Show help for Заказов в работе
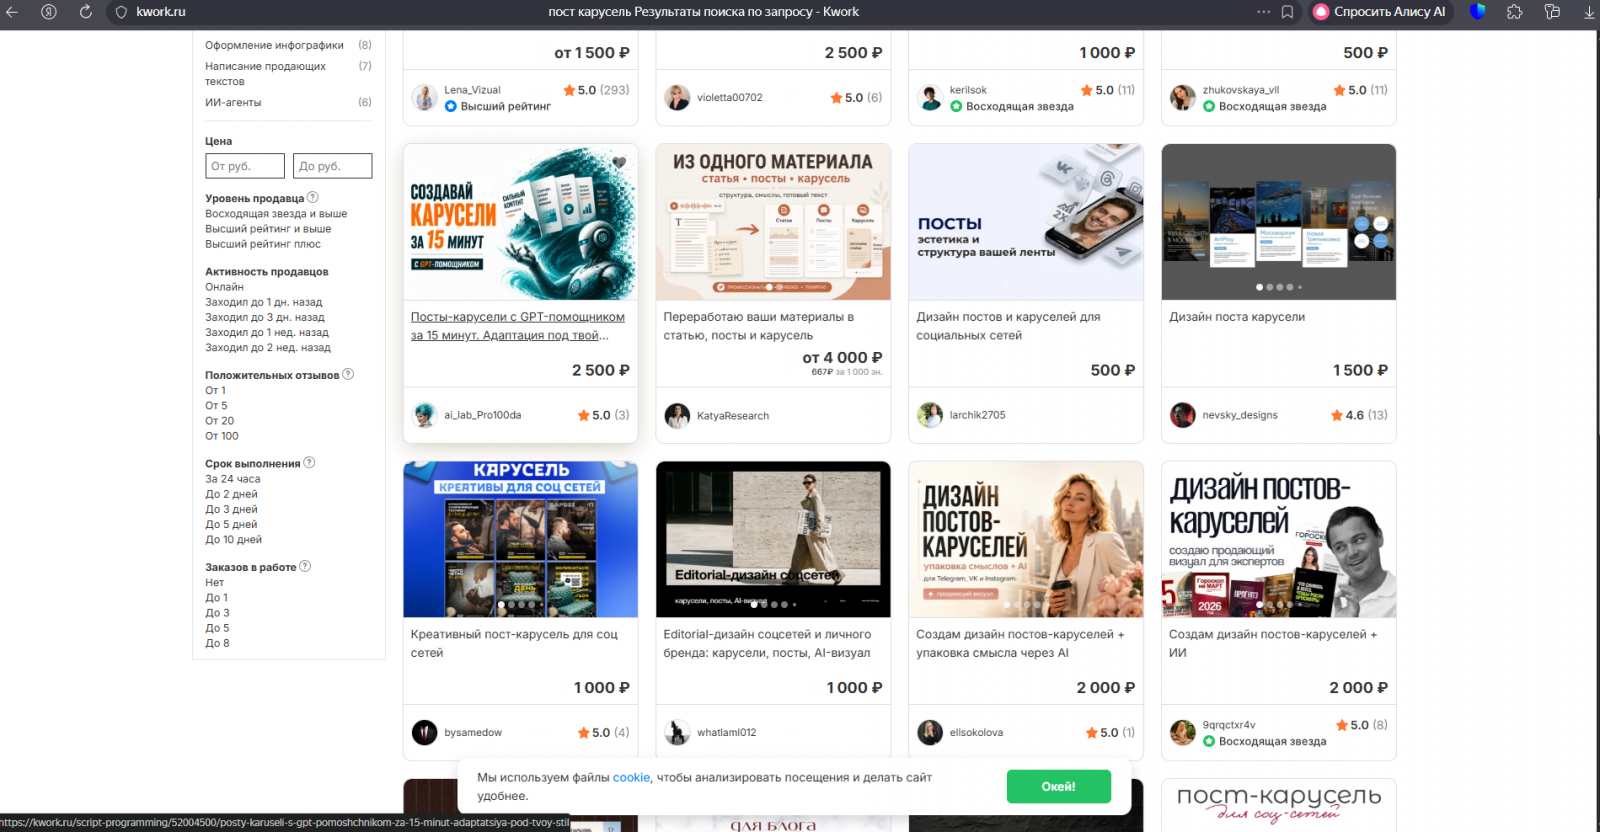The width and height of the screenshot is (1600, 832). 305,567
